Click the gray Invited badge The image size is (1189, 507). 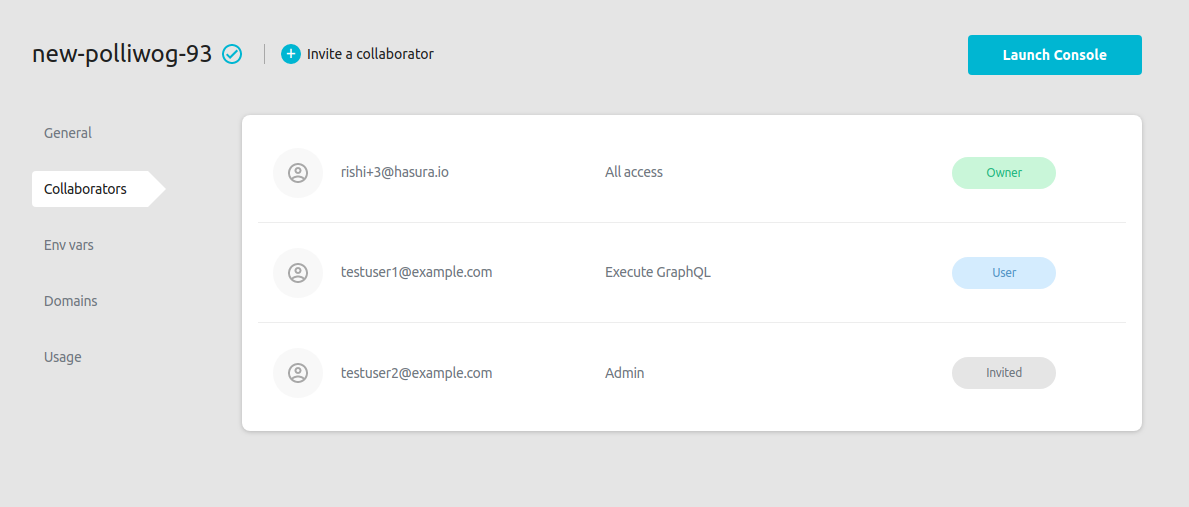coord(1004,373)
